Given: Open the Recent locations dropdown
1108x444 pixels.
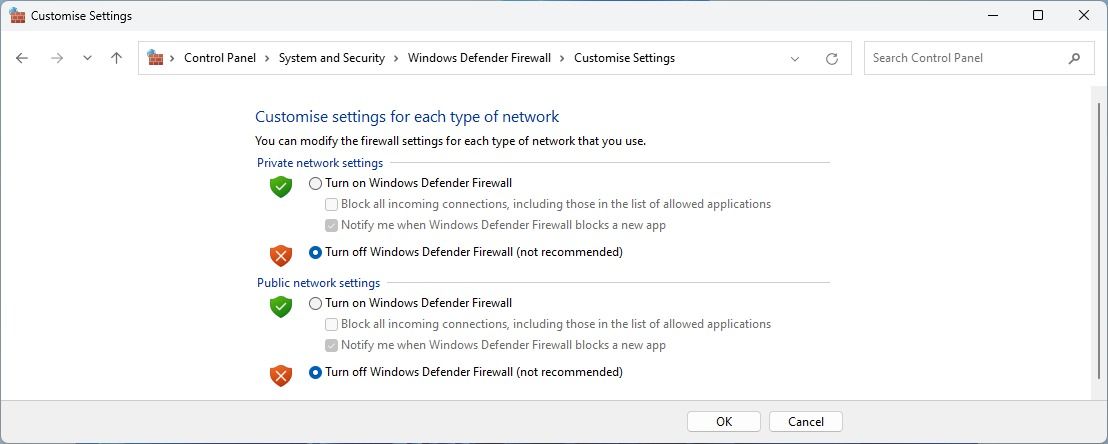Looking at the screenshot, I should (x=87, y=58).
